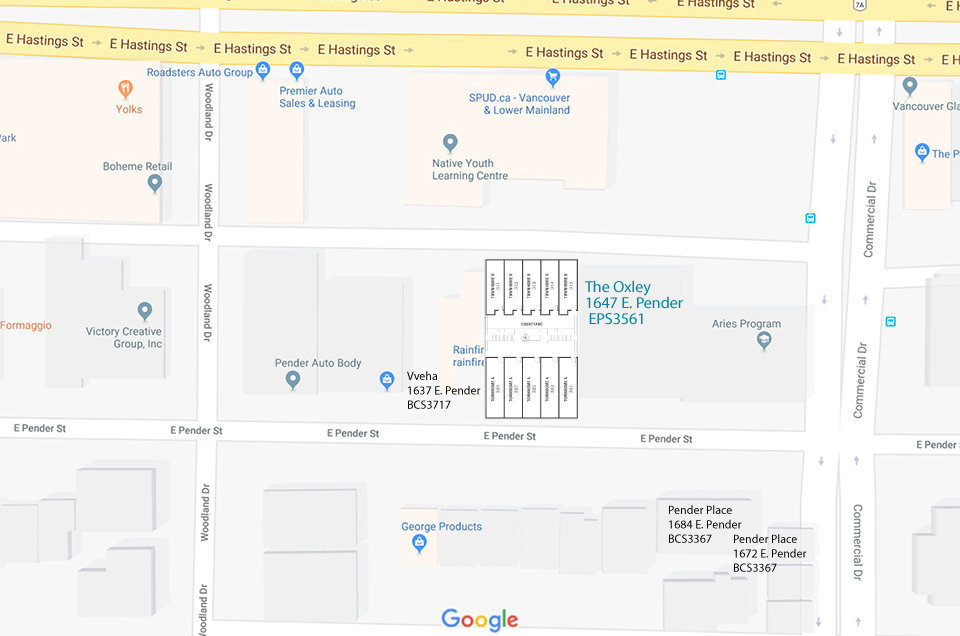
Task: Click the Google logo
Action: [x=480, y=619]
